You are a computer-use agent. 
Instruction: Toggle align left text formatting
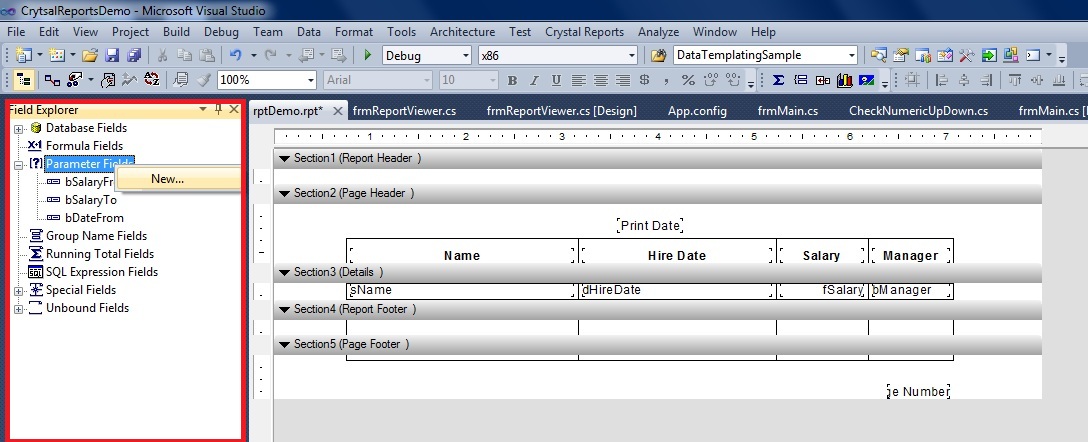tap(579, 80)
